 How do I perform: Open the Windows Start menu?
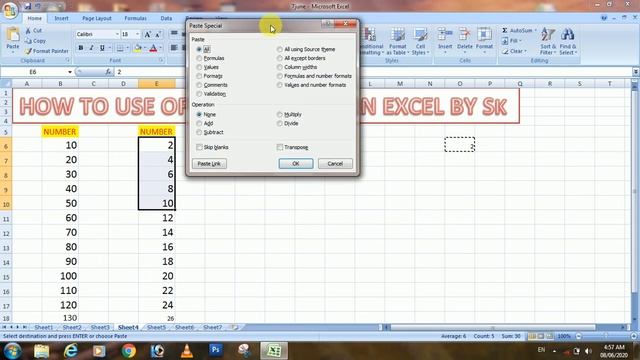click(x=12, y=351)
